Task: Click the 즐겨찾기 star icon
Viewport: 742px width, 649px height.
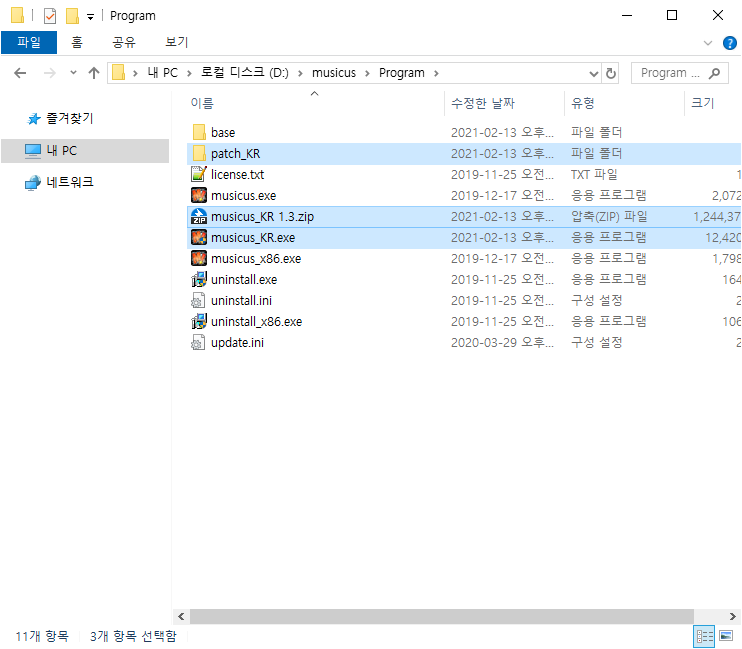Action: [33, 119]
